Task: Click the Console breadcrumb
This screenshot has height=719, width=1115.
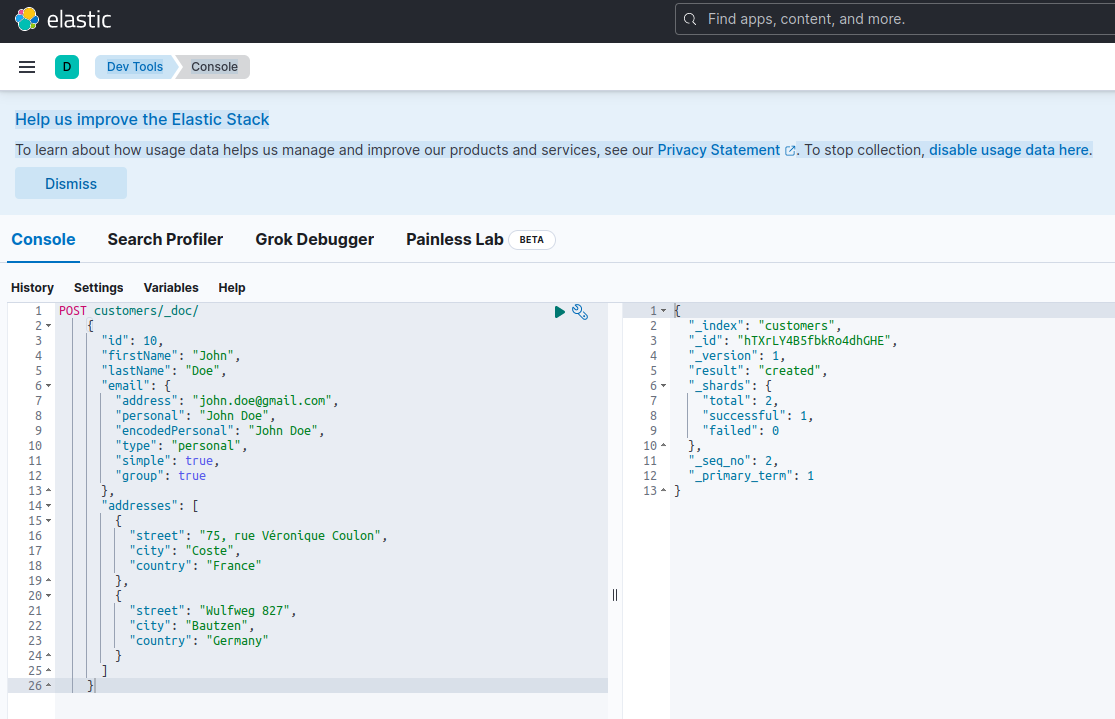Action: 214,67
